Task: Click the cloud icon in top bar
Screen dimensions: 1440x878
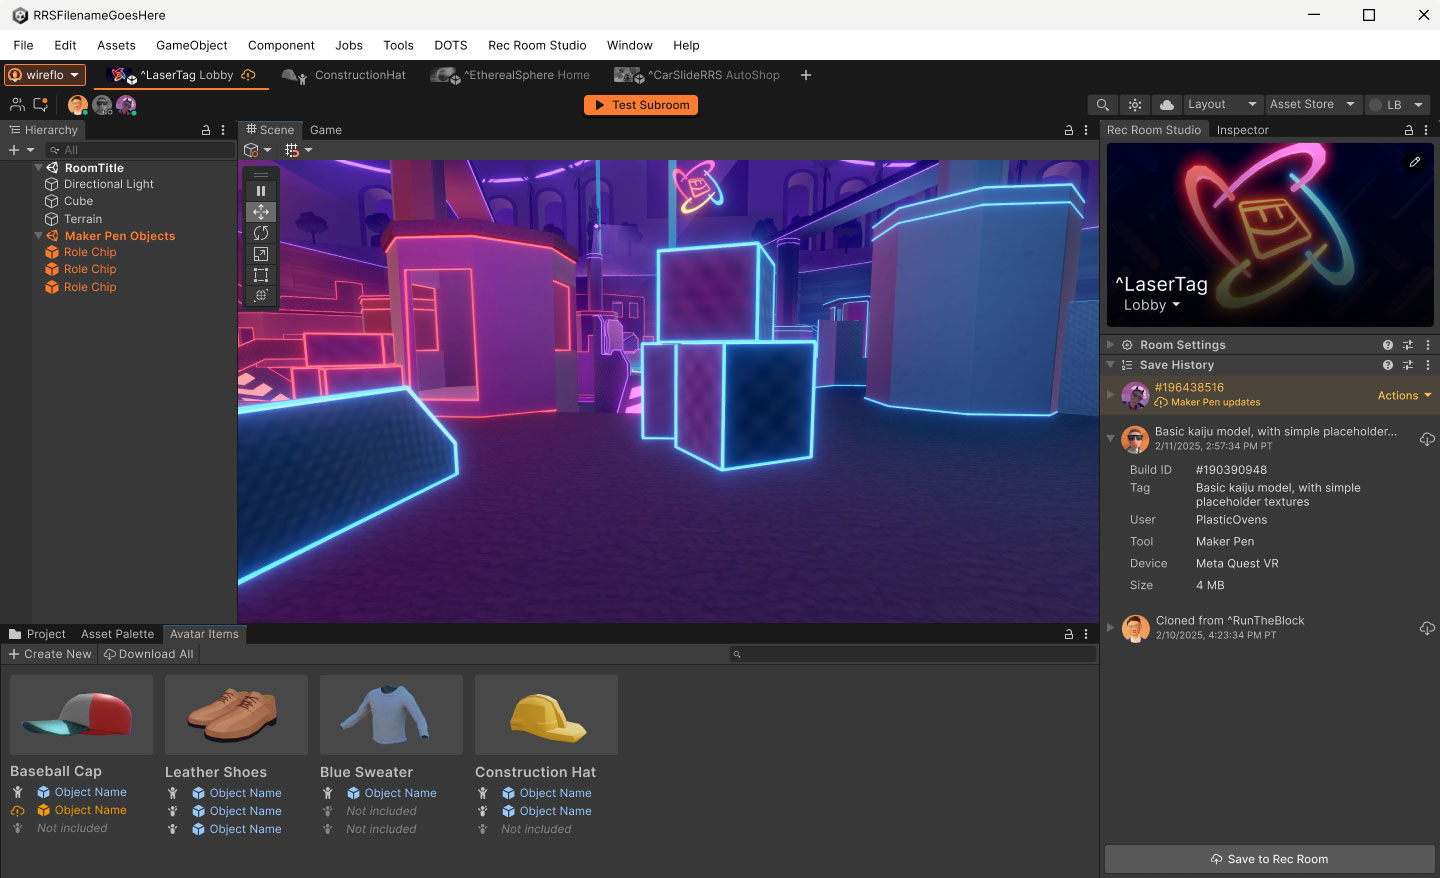Action: click(x=1166, y=105)
